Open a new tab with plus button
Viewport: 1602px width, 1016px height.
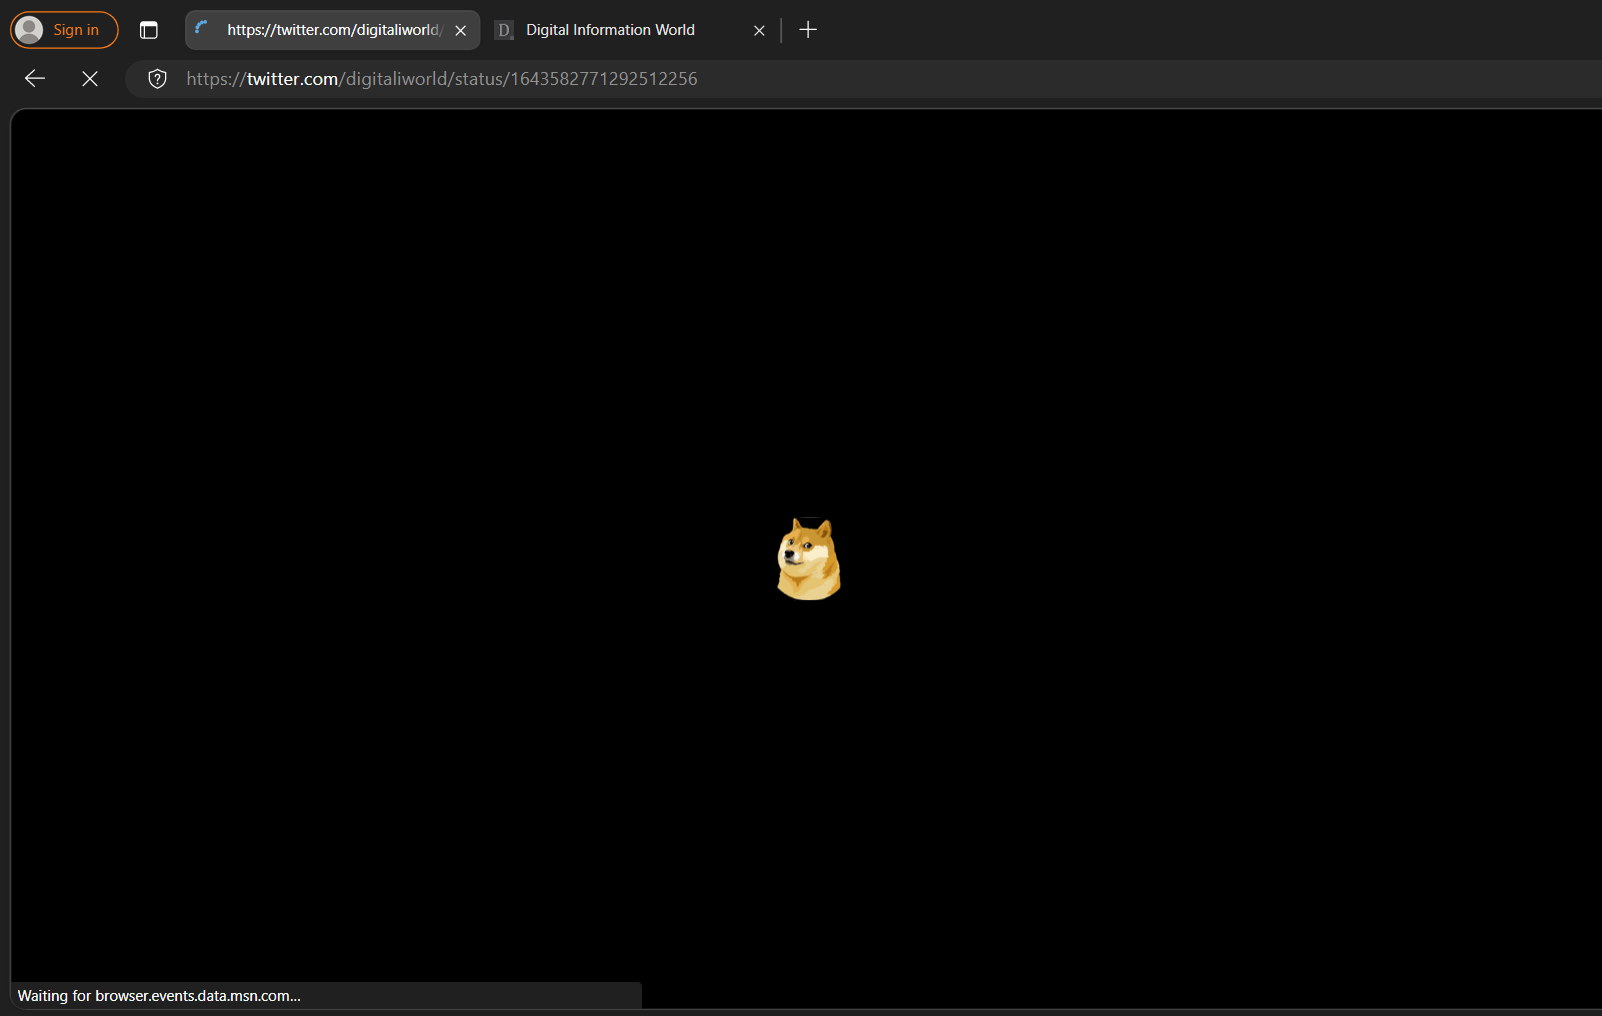pos(808,30)
